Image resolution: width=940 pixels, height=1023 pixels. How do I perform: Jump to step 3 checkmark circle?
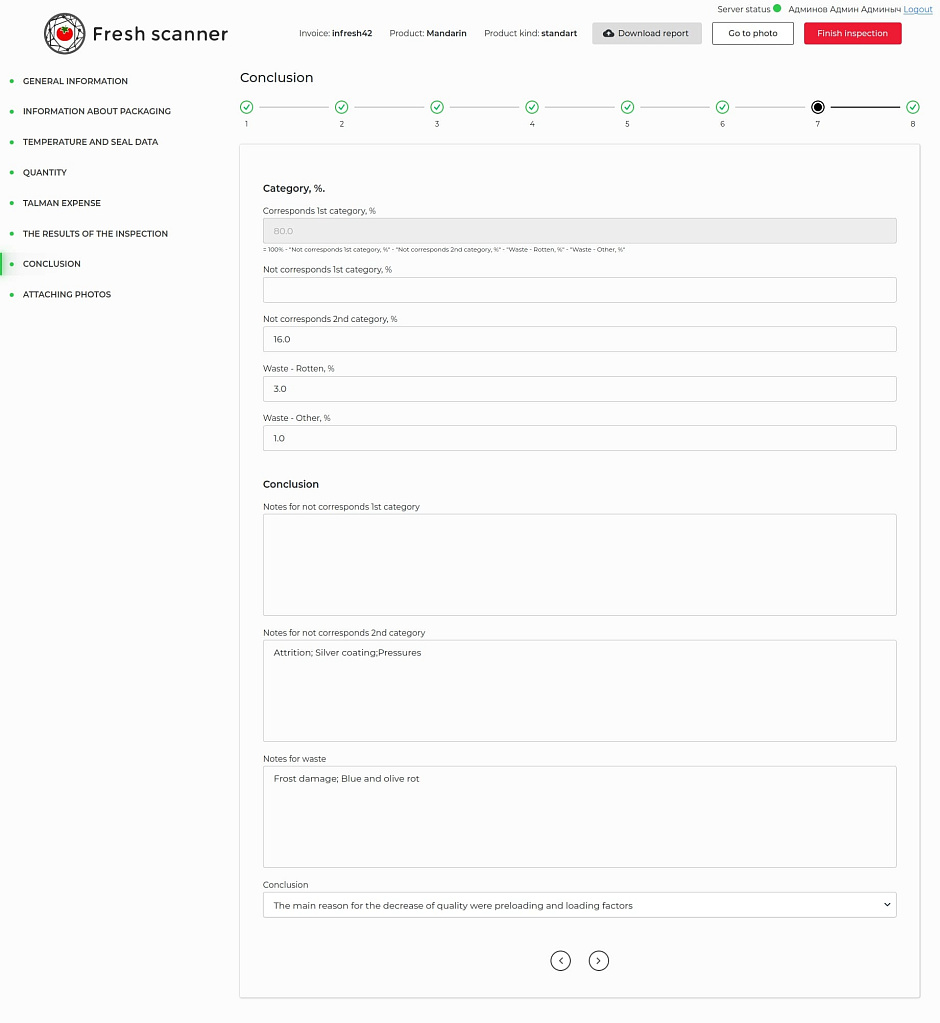(x=437, y=107)
